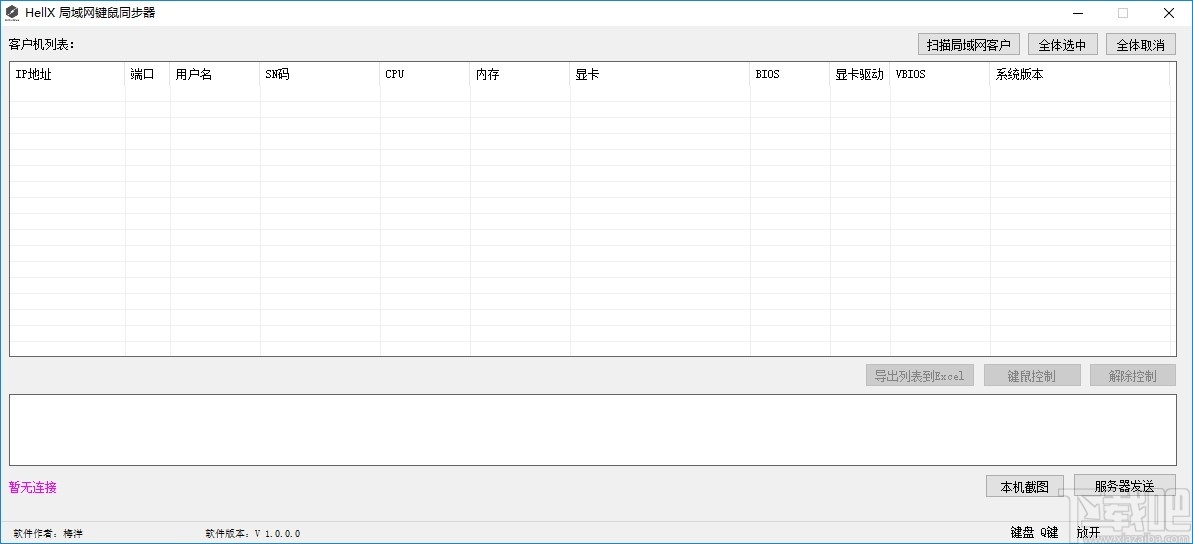Click the VBIOS column header

[x=940, y=75]
